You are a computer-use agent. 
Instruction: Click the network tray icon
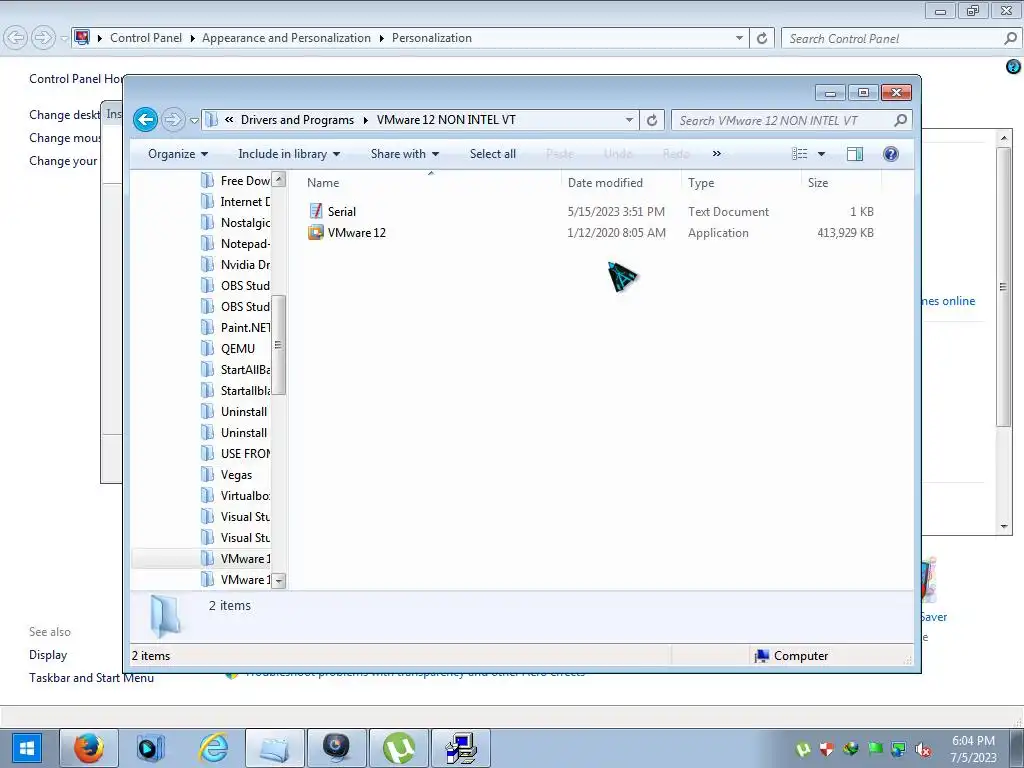pyautogui.click(x=899, y=749)
